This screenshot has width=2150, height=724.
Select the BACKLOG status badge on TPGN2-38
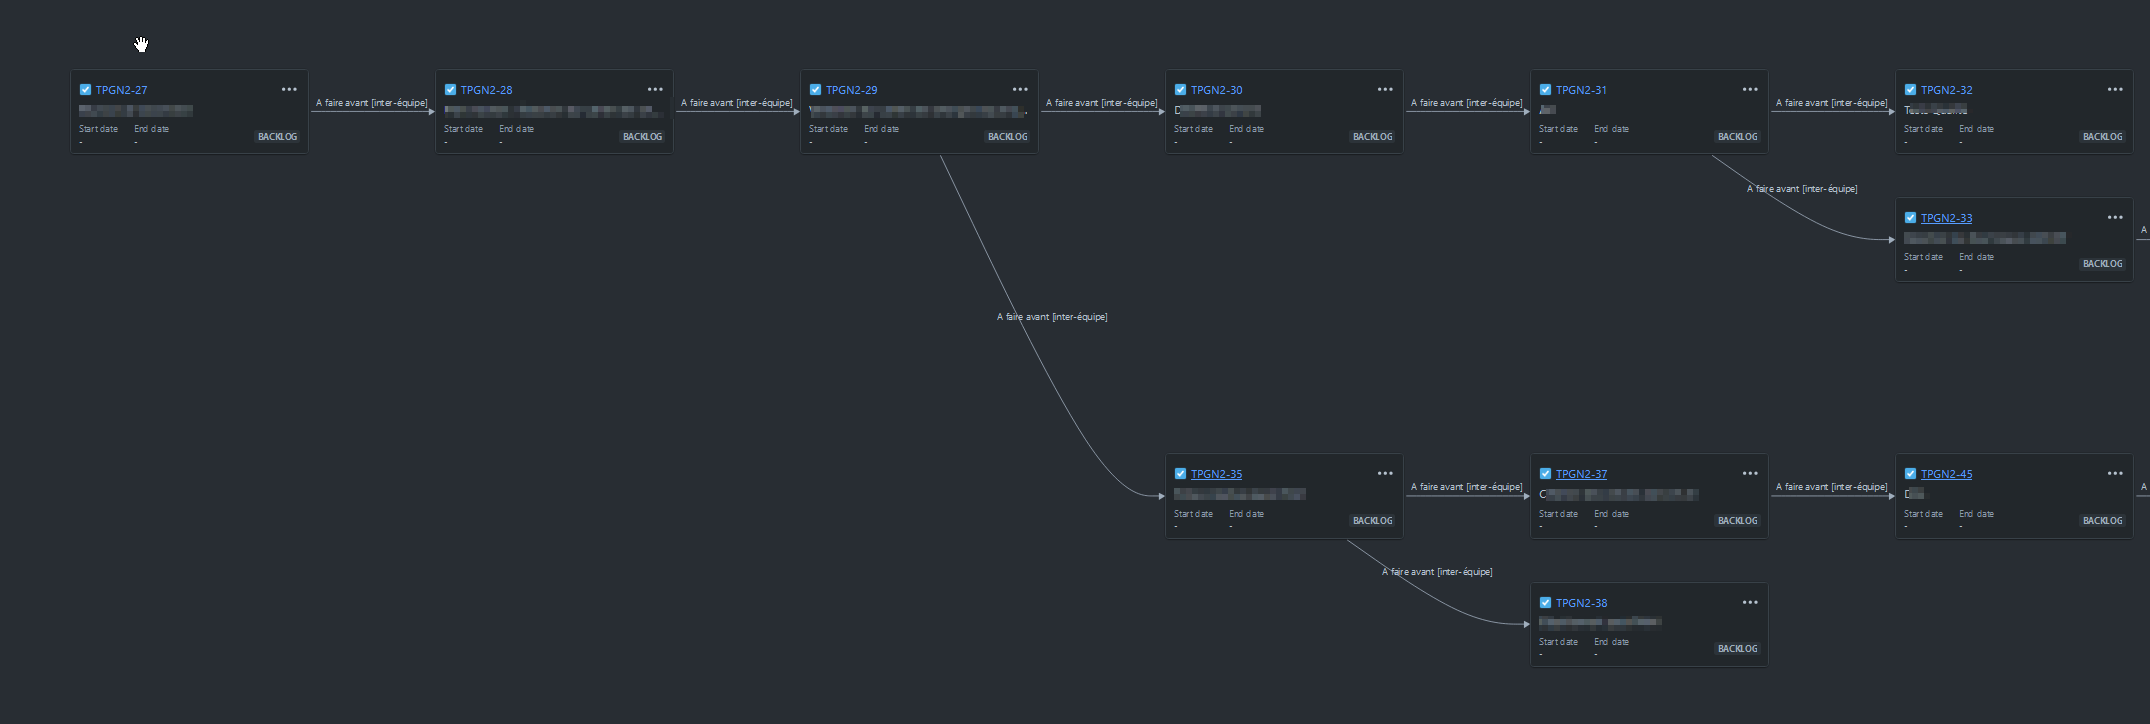click(x=1738, y=649)
